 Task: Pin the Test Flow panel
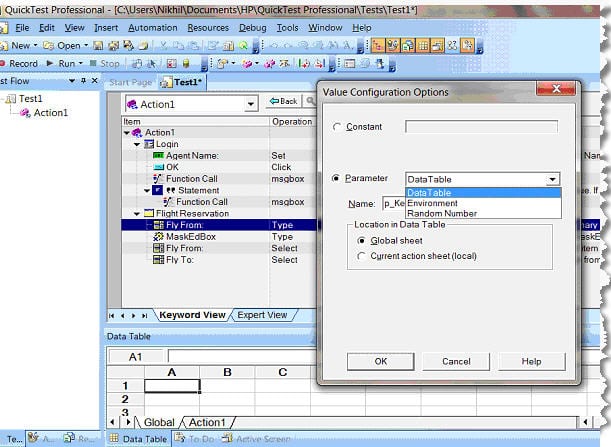tap(83, 81)
